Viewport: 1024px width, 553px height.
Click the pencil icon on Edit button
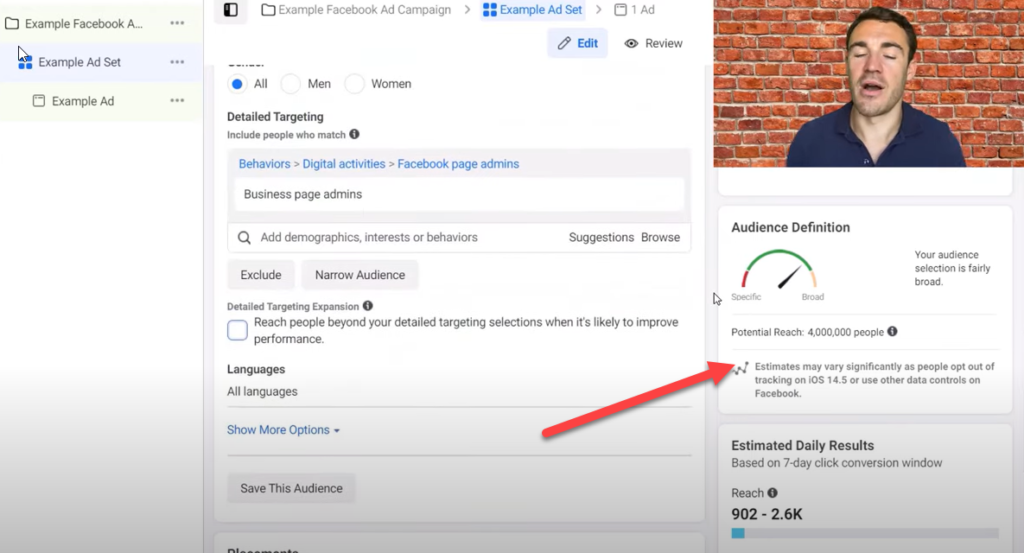(564, 43)
